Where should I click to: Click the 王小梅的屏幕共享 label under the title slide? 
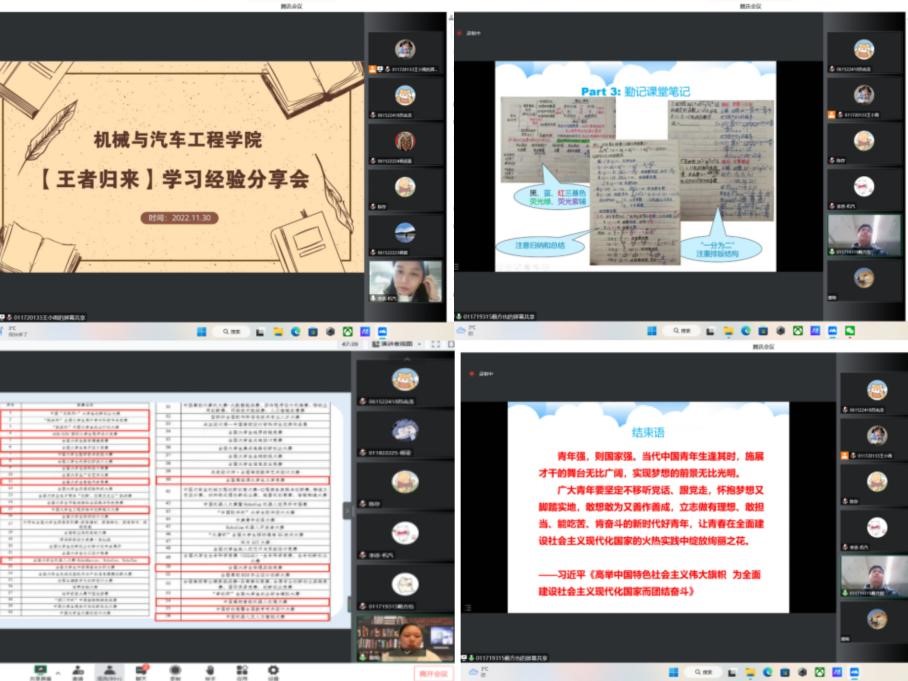pyautogui.click(x=48, y=317)
